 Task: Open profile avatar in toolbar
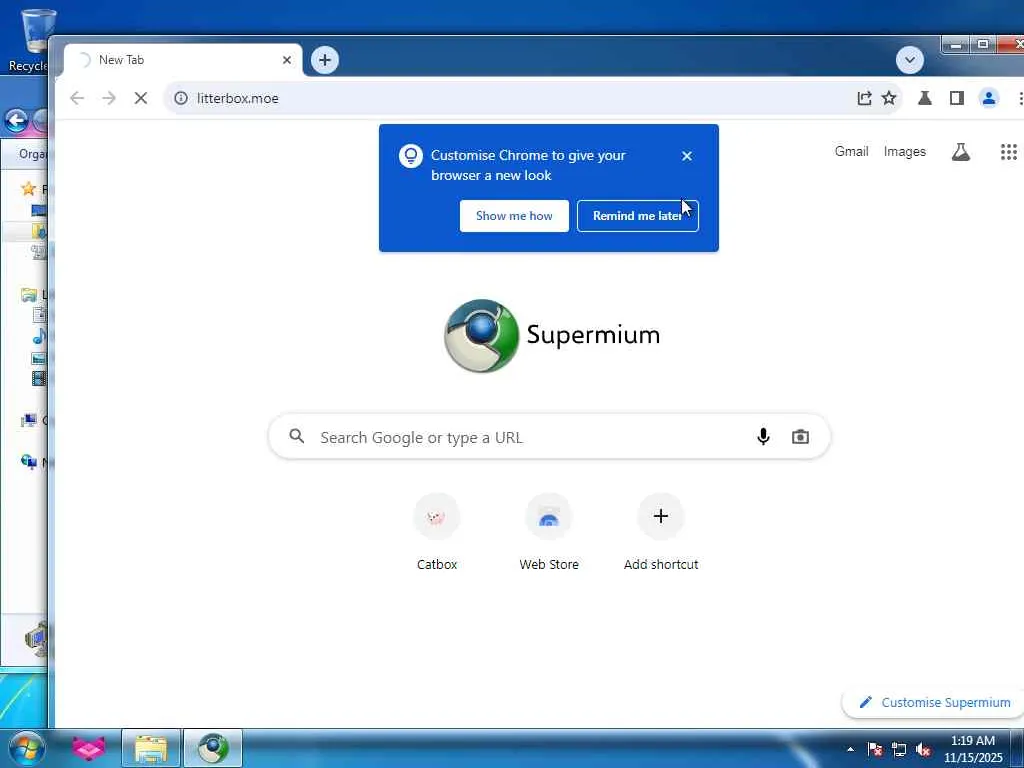tap(989, 98)
